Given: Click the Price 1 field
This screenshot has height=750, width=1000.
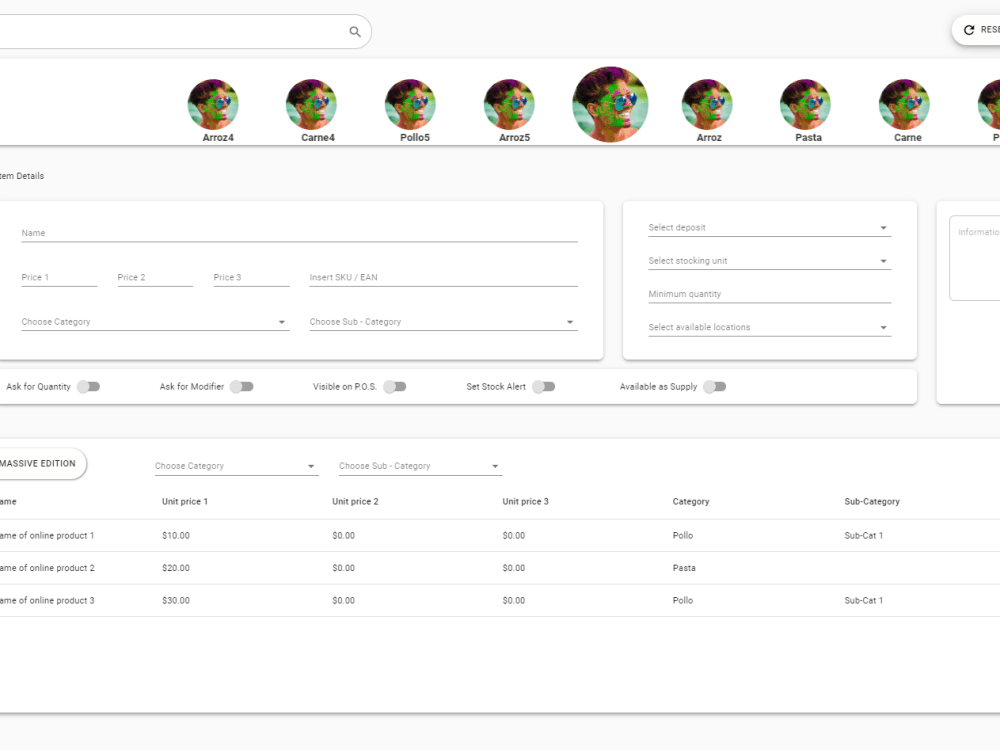Looking at the screenshot, I should coord(59,277).
